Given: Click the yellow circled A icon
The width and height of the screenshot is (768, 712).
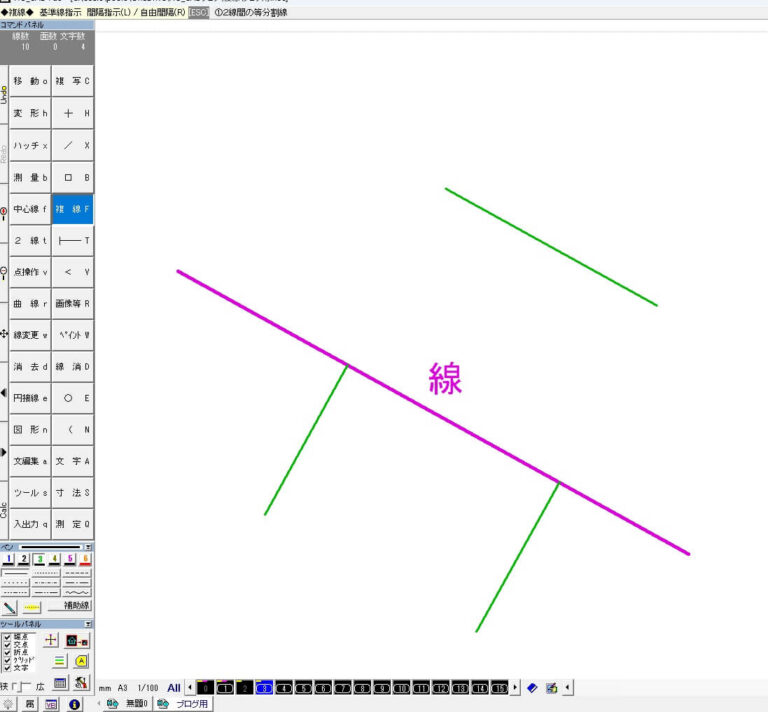Looking at the screenshot, I should click(82, 661).
